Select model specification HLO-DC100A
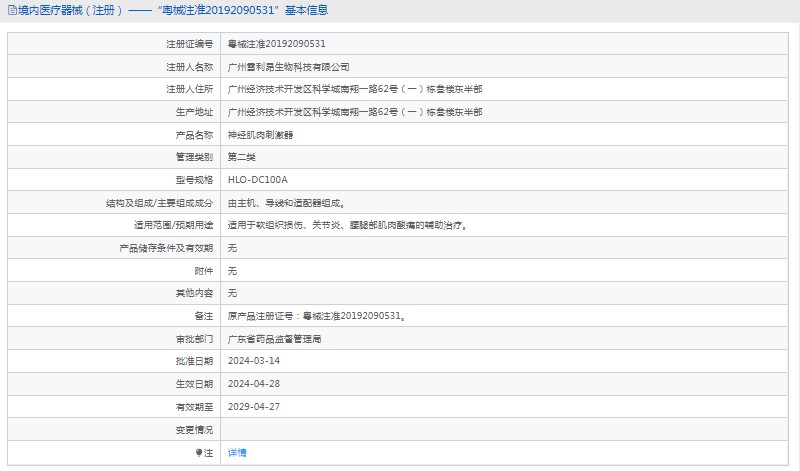 click(x=257, y=180)
